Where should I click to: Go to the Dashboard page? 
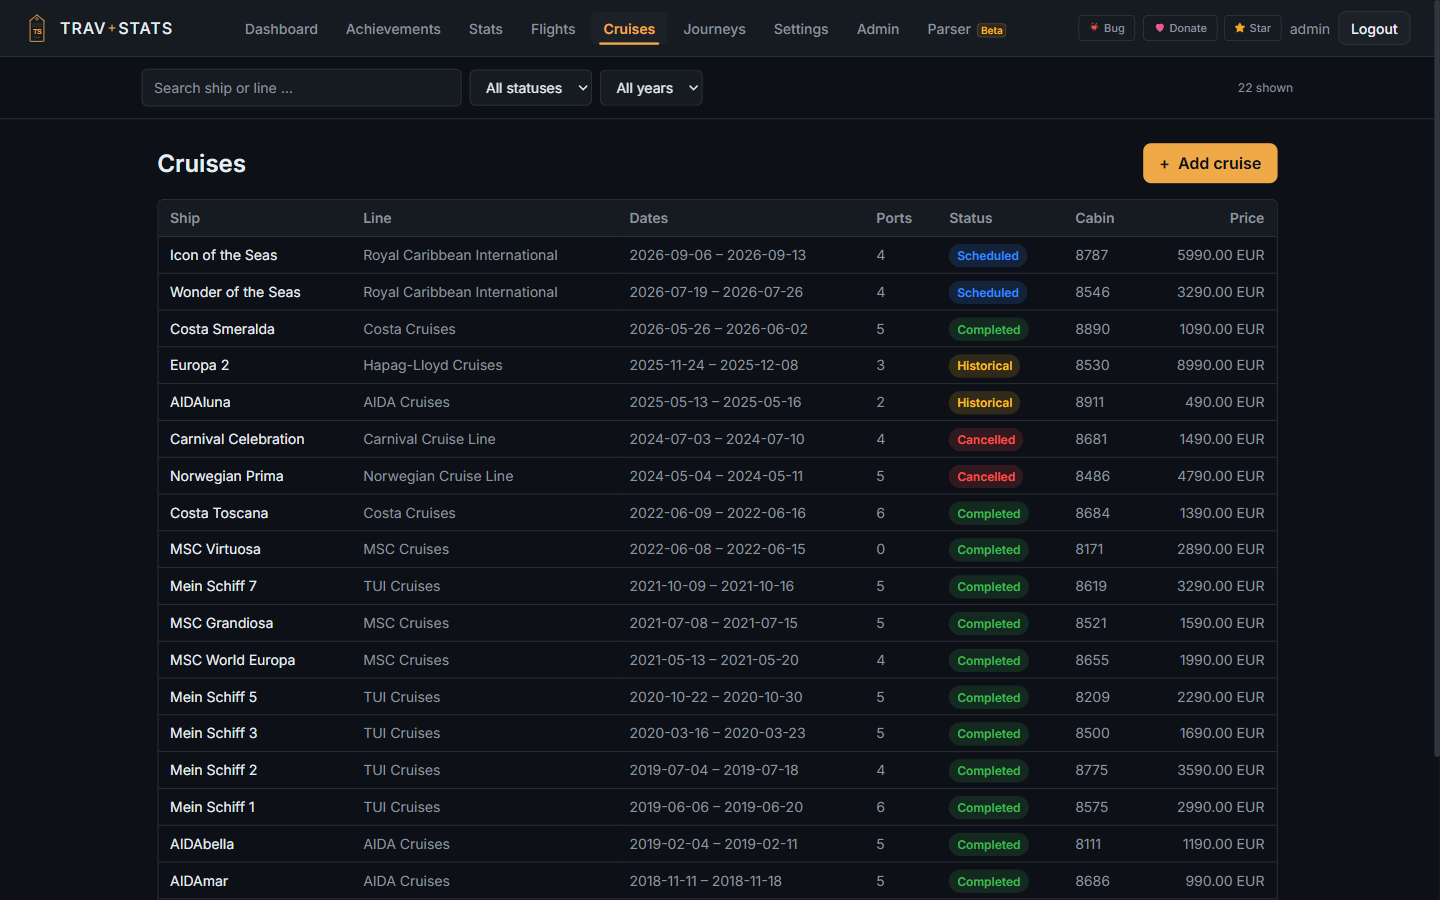pyautogui.click(x=281, y=29)
